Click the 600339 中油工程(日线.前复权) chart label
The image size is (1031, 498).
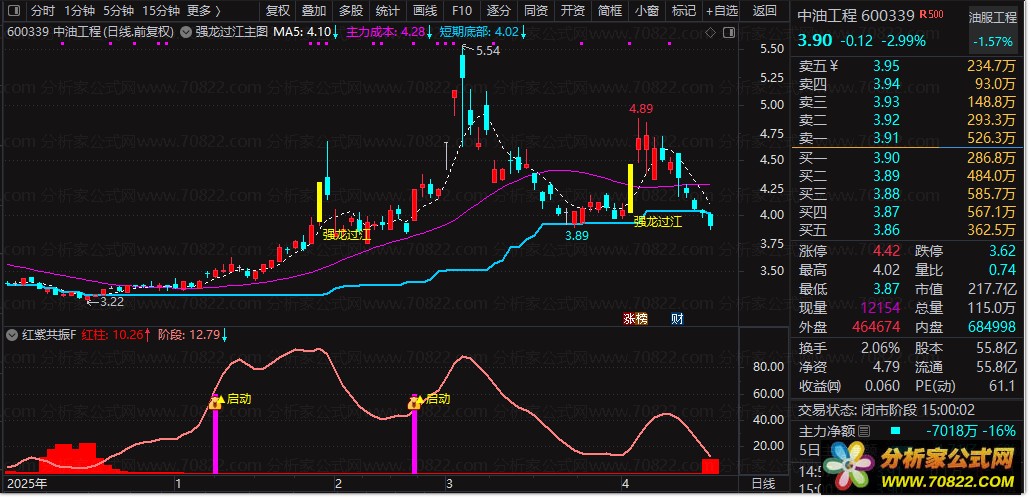[x=91, y=32]
